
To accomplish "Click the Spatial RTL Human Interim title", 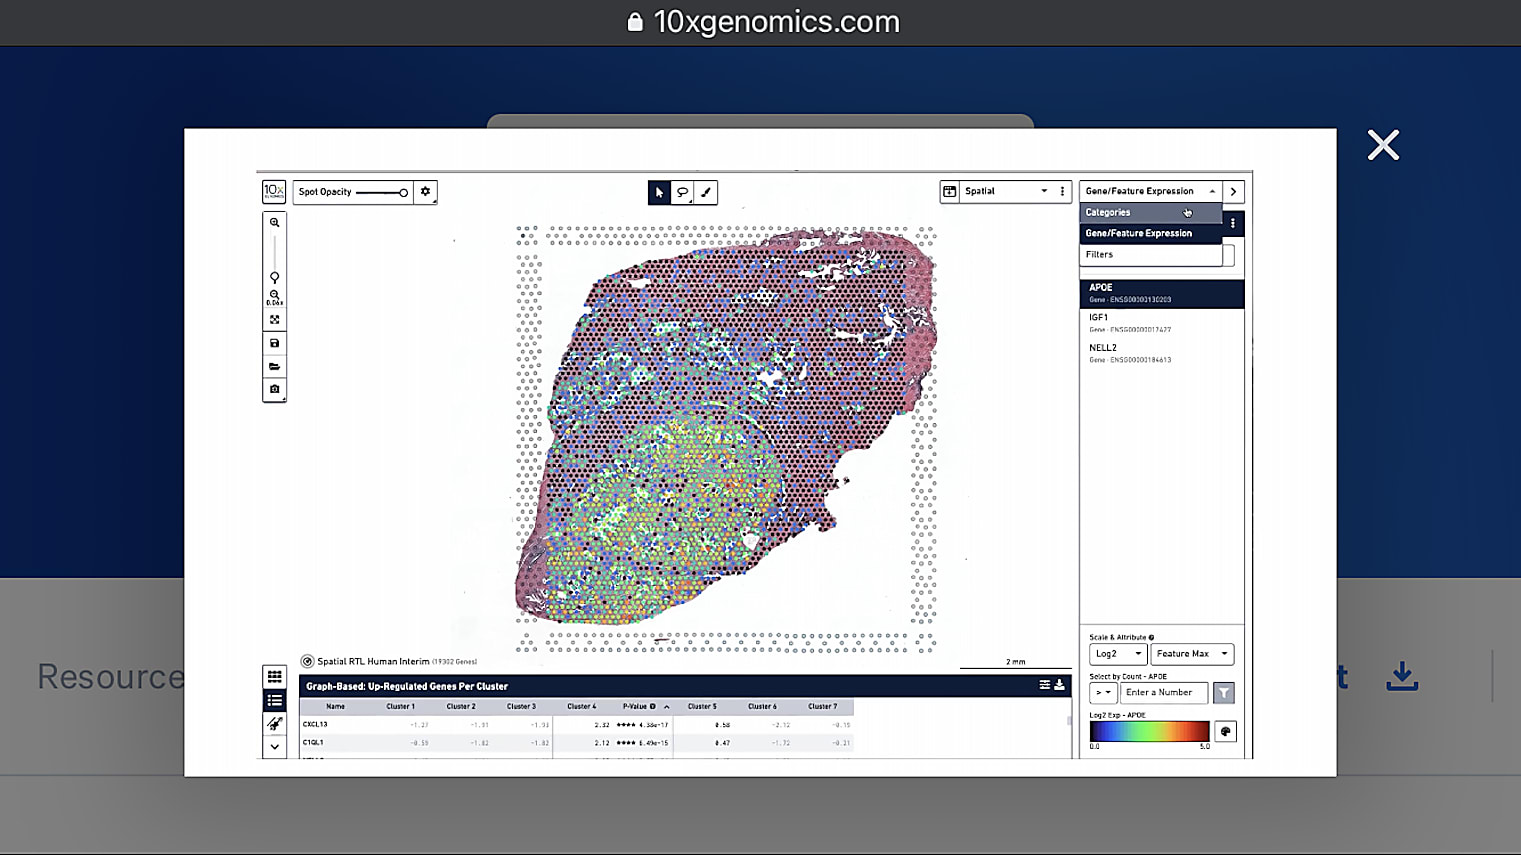I will [x=373, y=661].
